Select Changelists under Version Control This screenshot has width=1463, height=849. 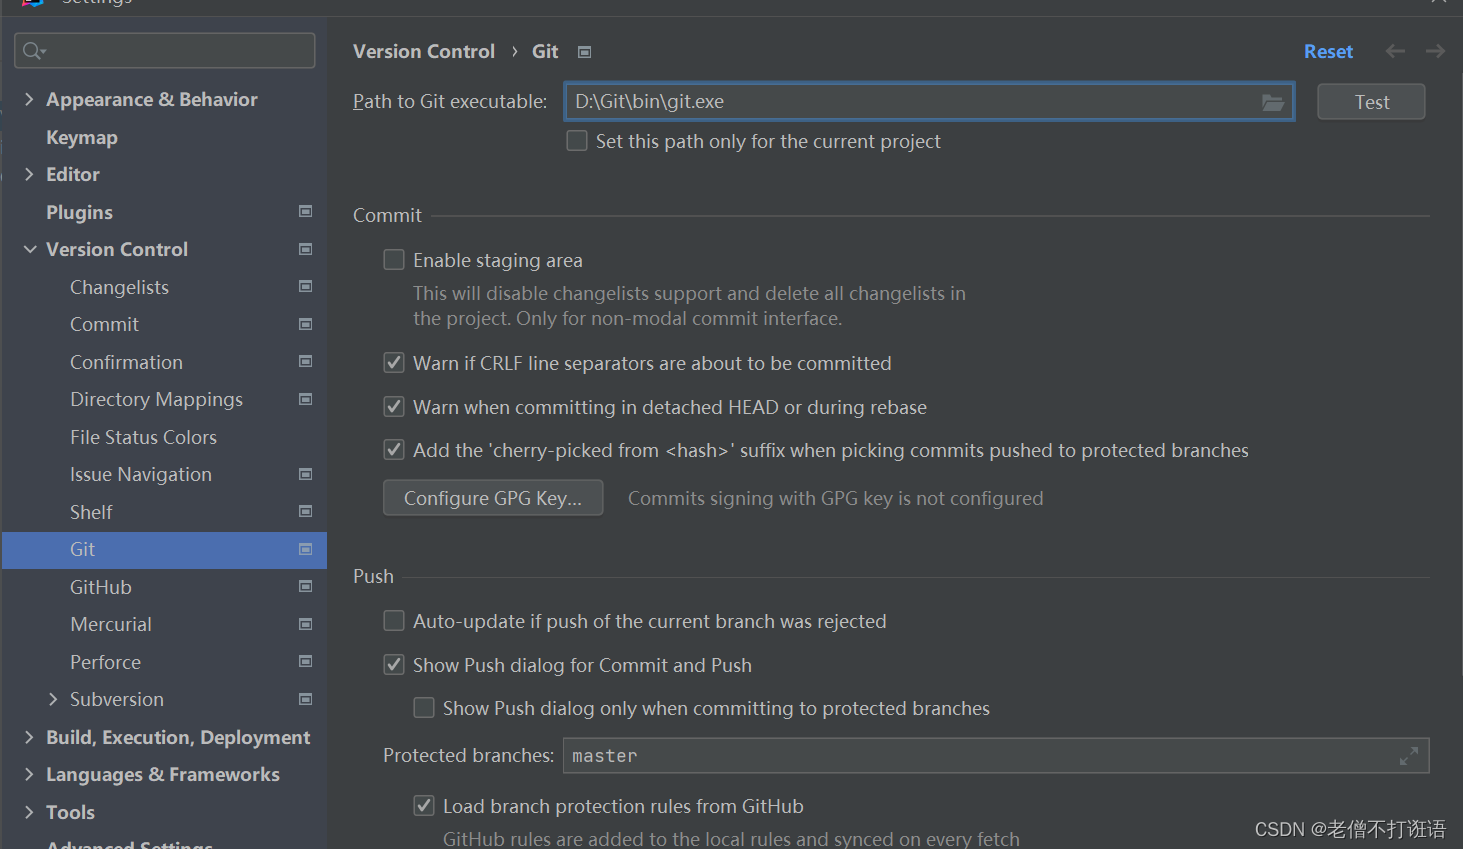pyautogui.click(x=119, y=287)
